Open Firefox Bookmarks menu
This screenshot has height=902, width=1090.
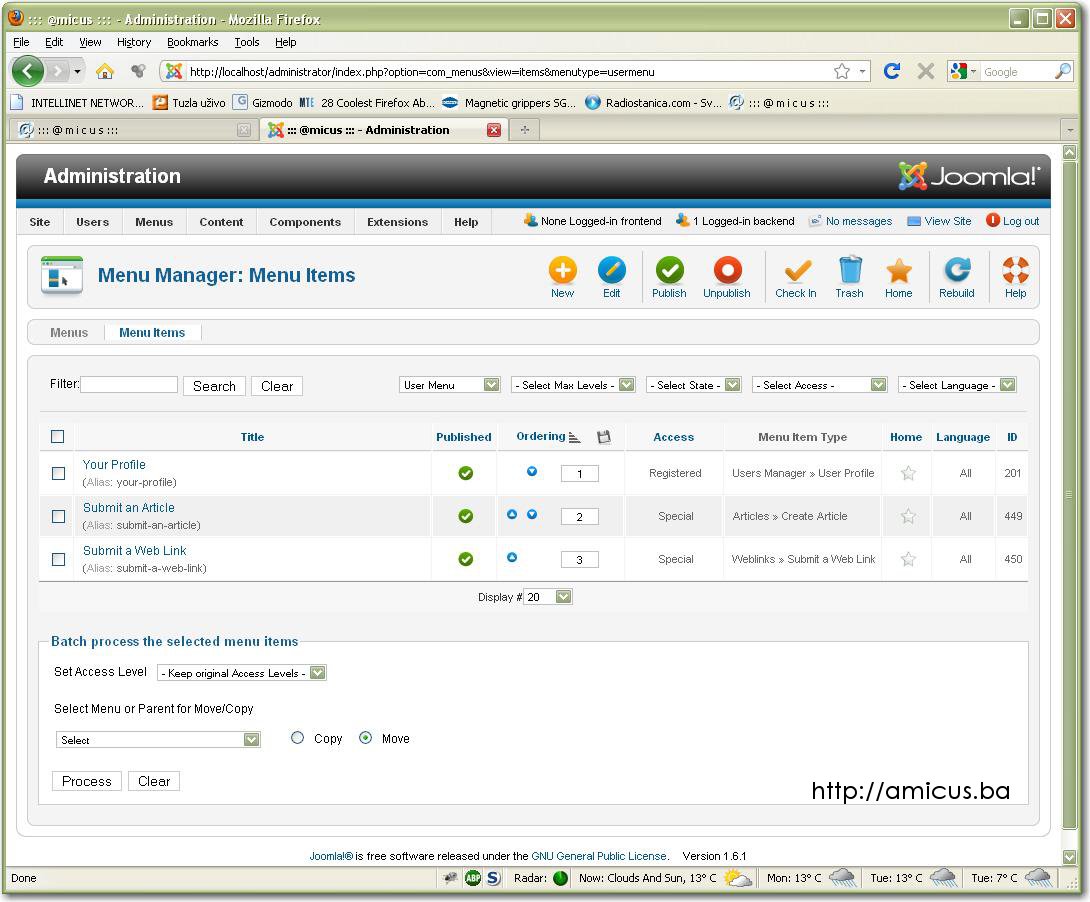coord(193,42)
